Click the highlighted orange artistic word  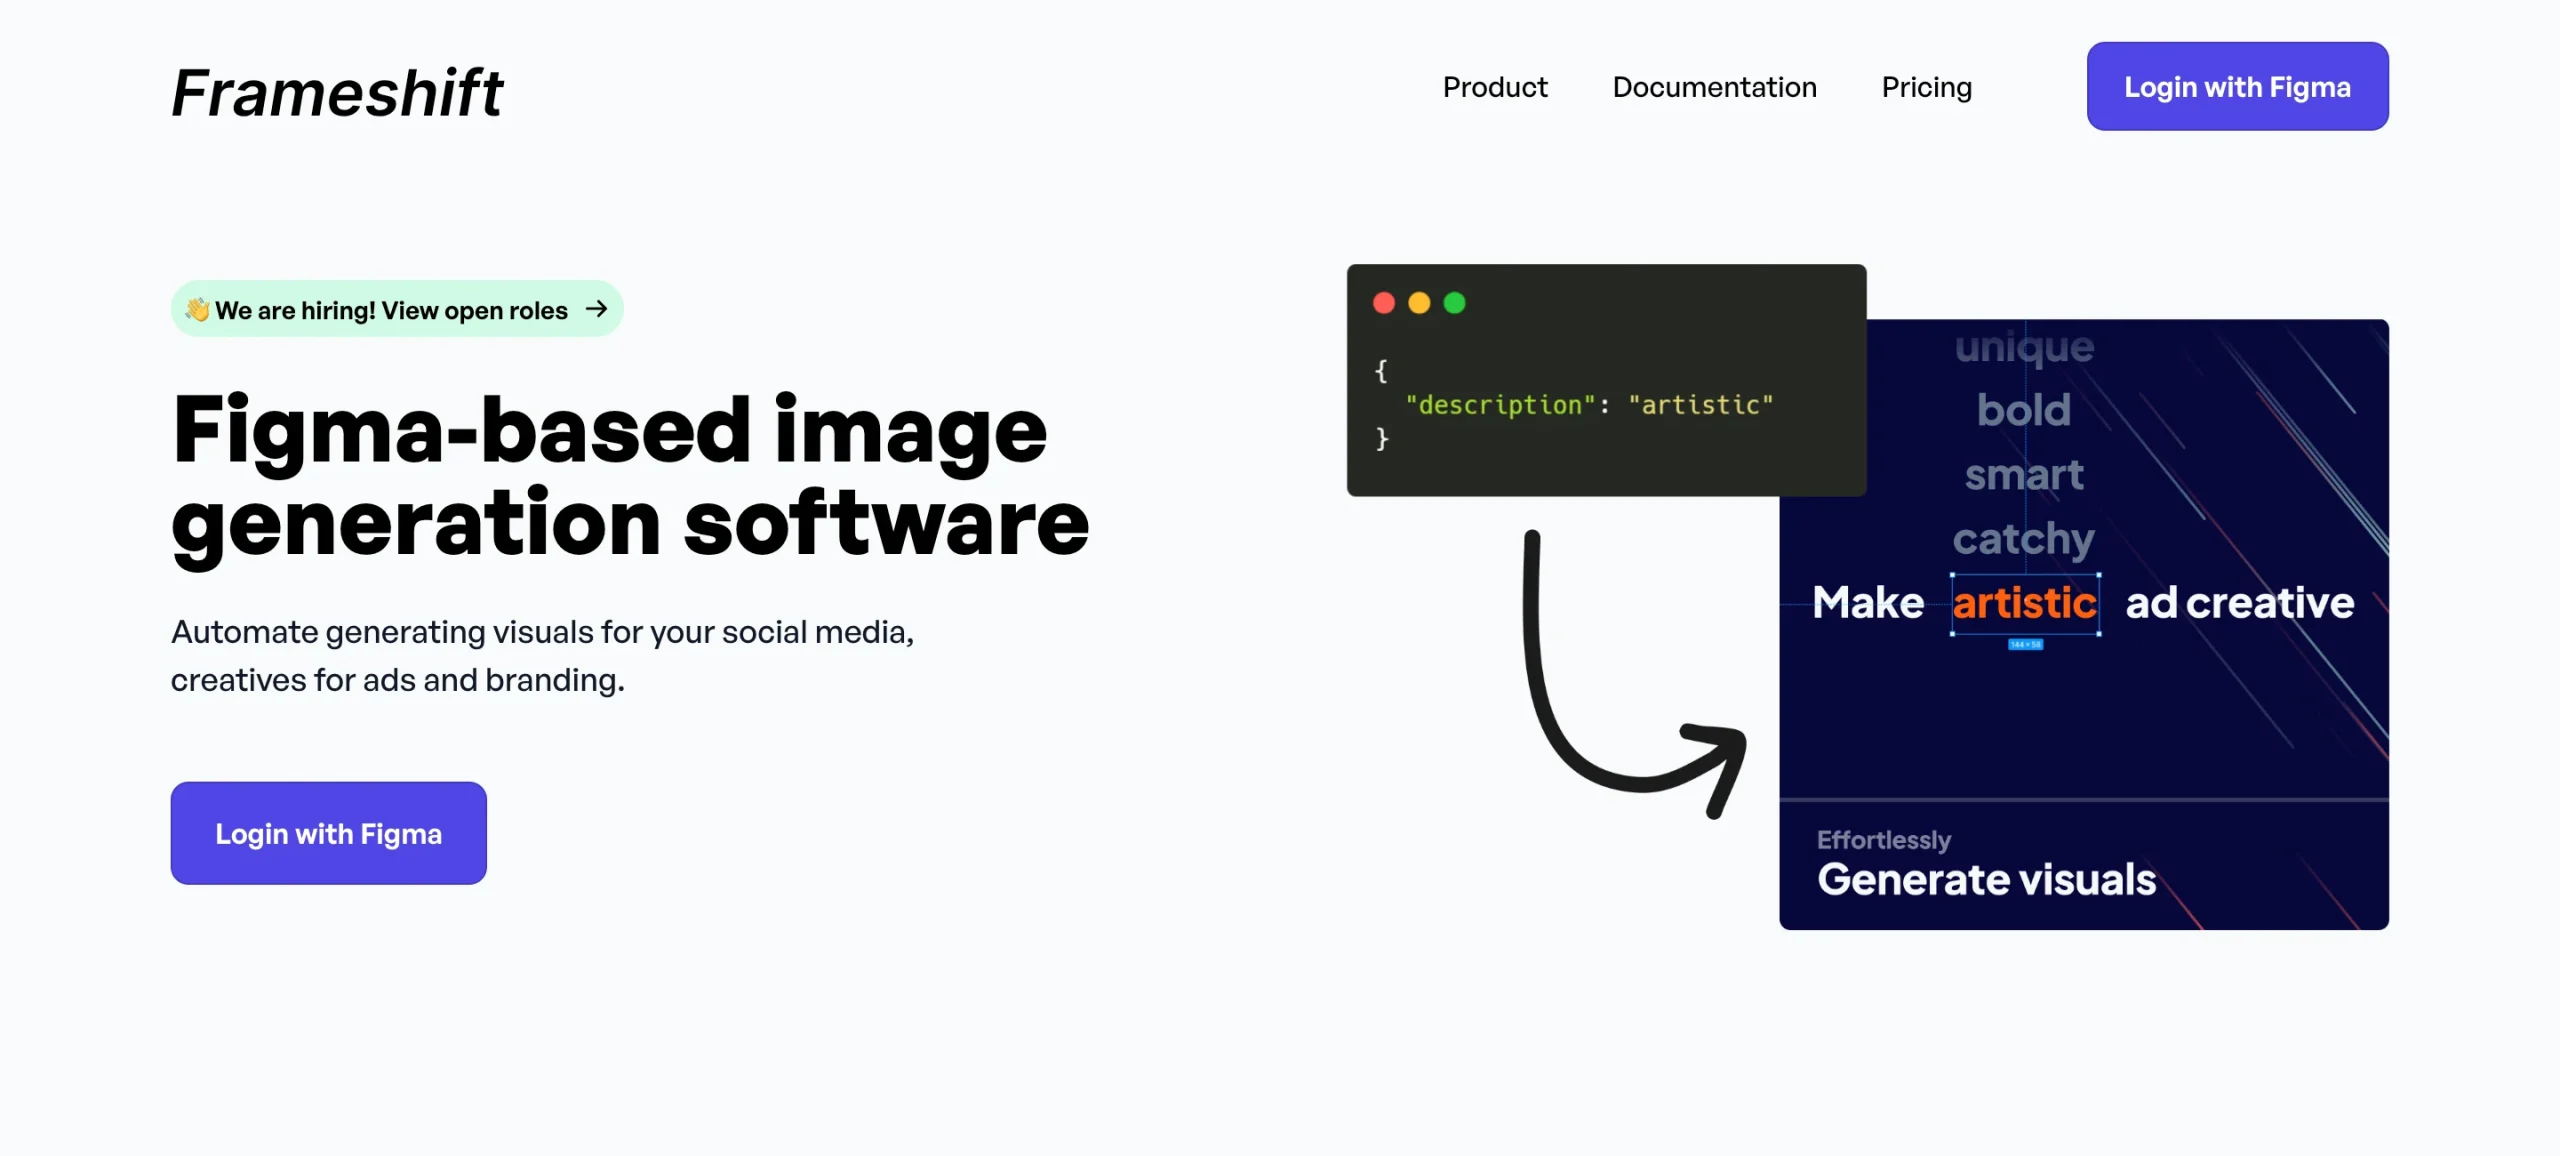(x=2024, y=603)
